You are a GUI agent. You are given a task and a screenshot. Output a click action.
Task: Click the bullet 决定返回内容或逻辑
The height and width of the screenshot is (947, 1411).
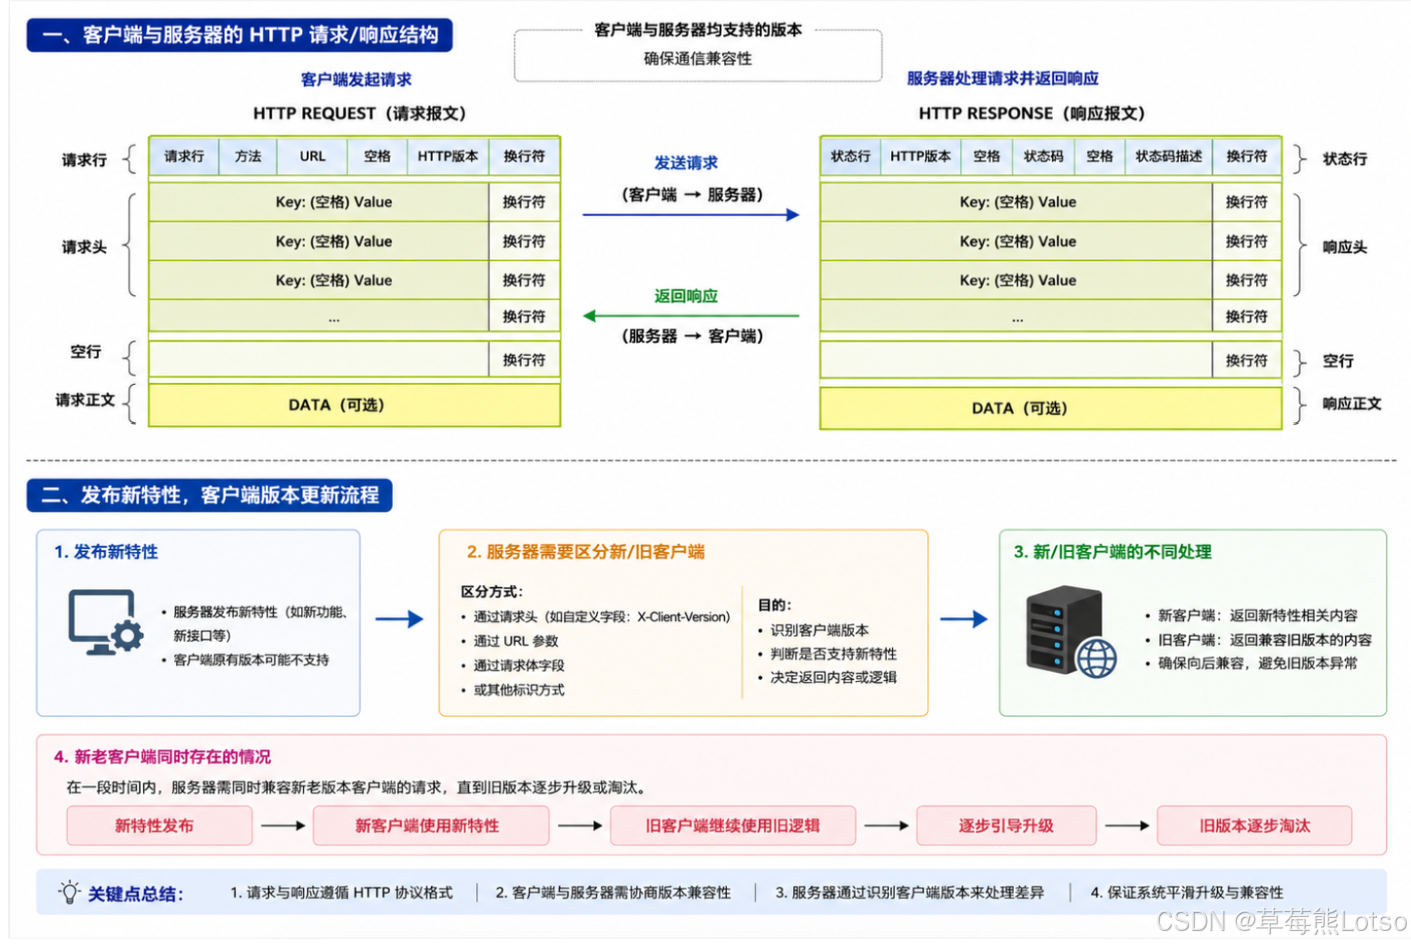(x=833, y=677)
